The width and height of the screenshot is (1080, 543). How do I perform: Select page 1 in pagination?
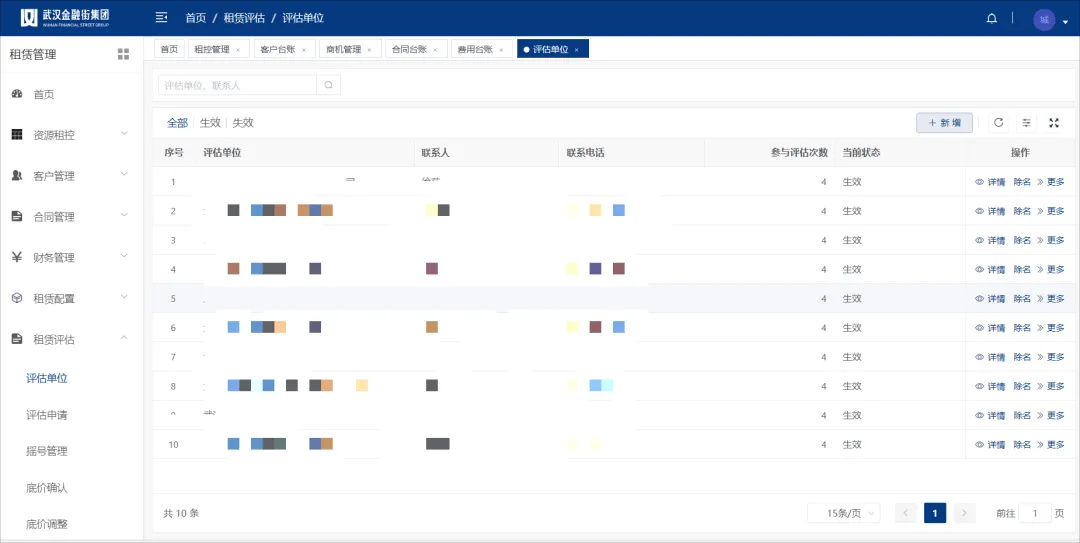click(x=935, y=513)
